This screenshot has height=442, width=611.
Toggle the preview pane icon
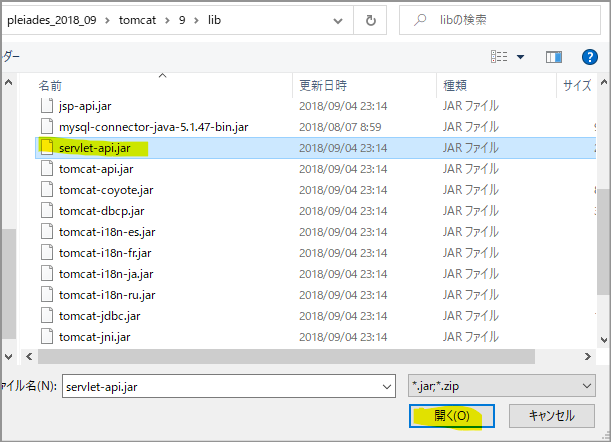[x=554, y=57]
